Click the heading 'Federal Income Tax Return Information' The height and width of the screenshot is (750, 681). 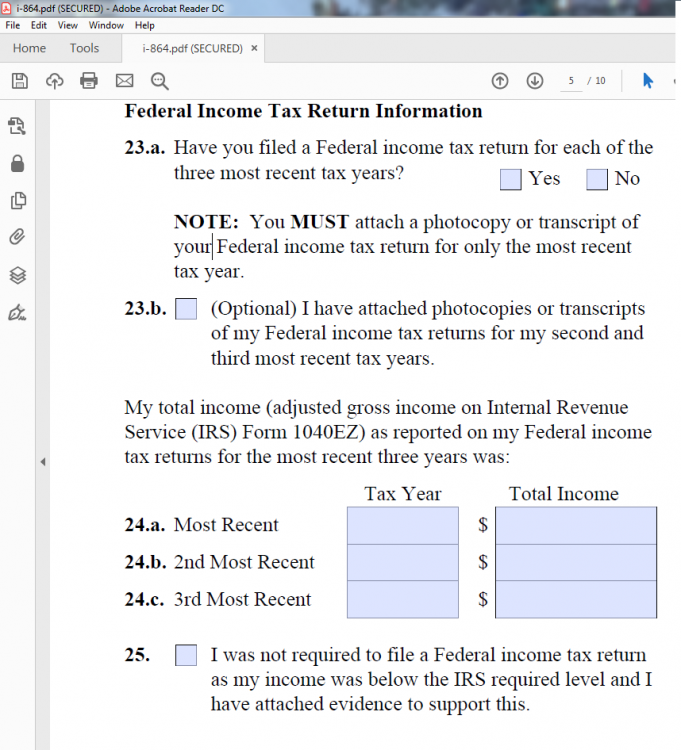[304, 111]
